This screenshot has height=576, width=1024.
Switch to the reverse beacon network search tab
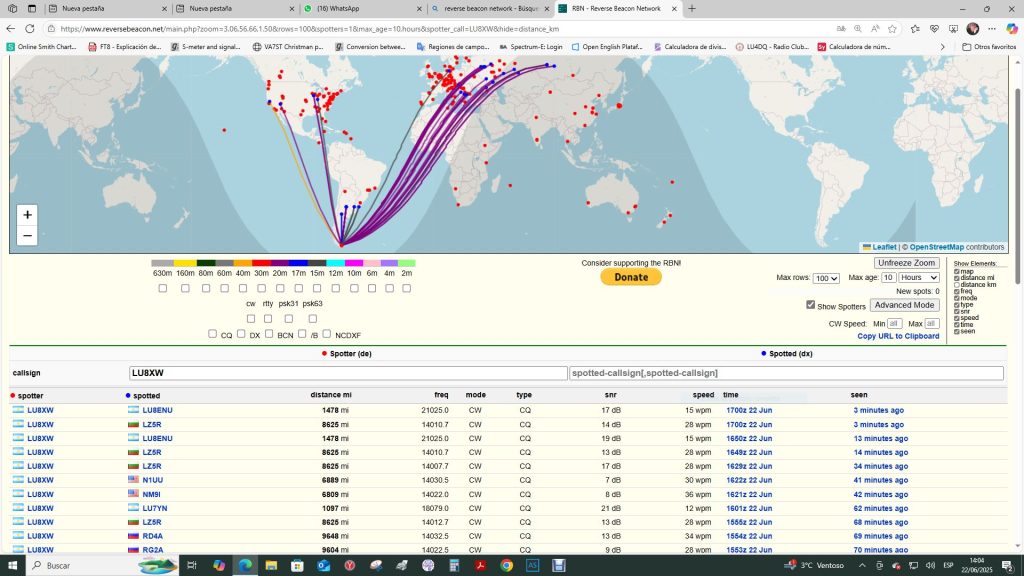485,8
